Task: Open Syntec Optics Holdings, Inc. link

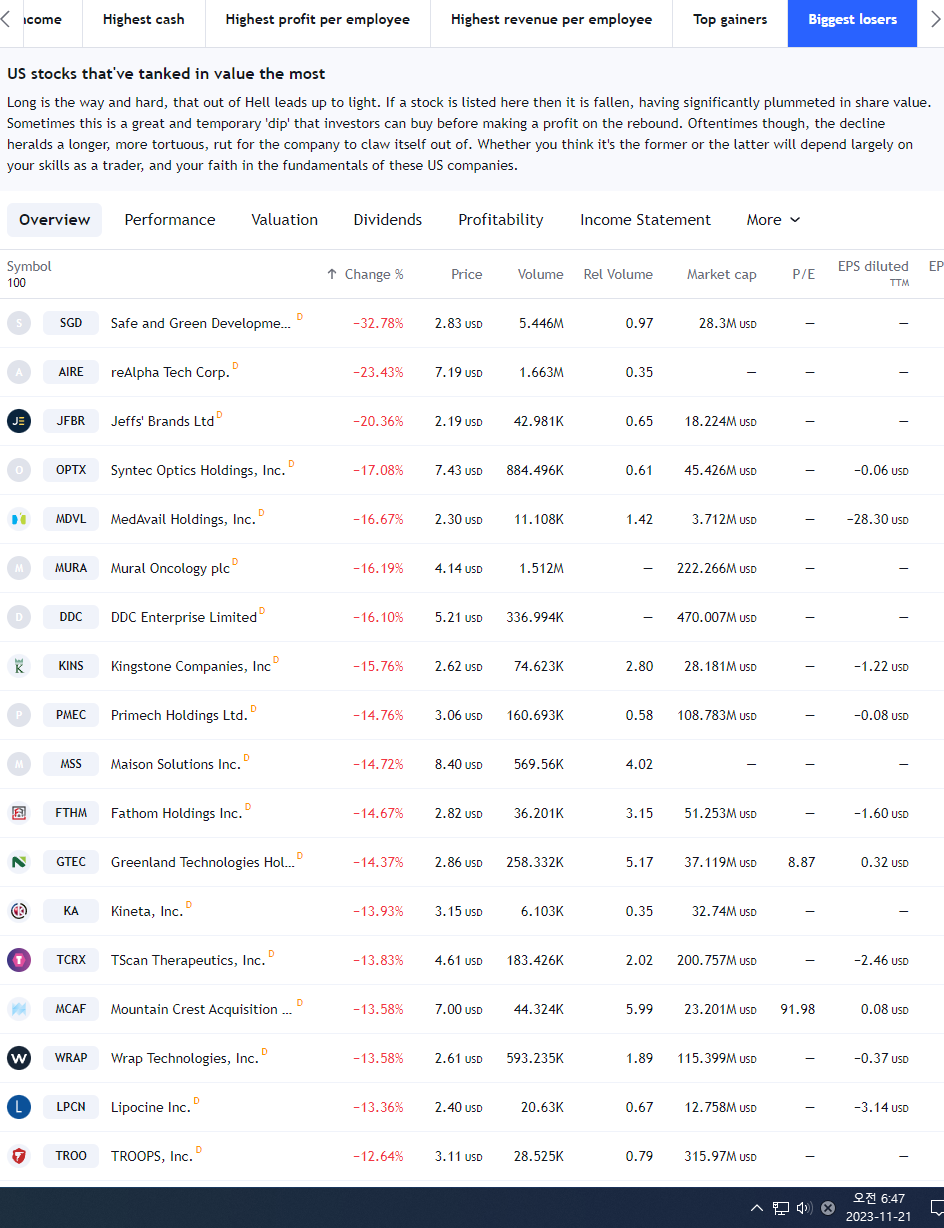Action: (198, 470)
